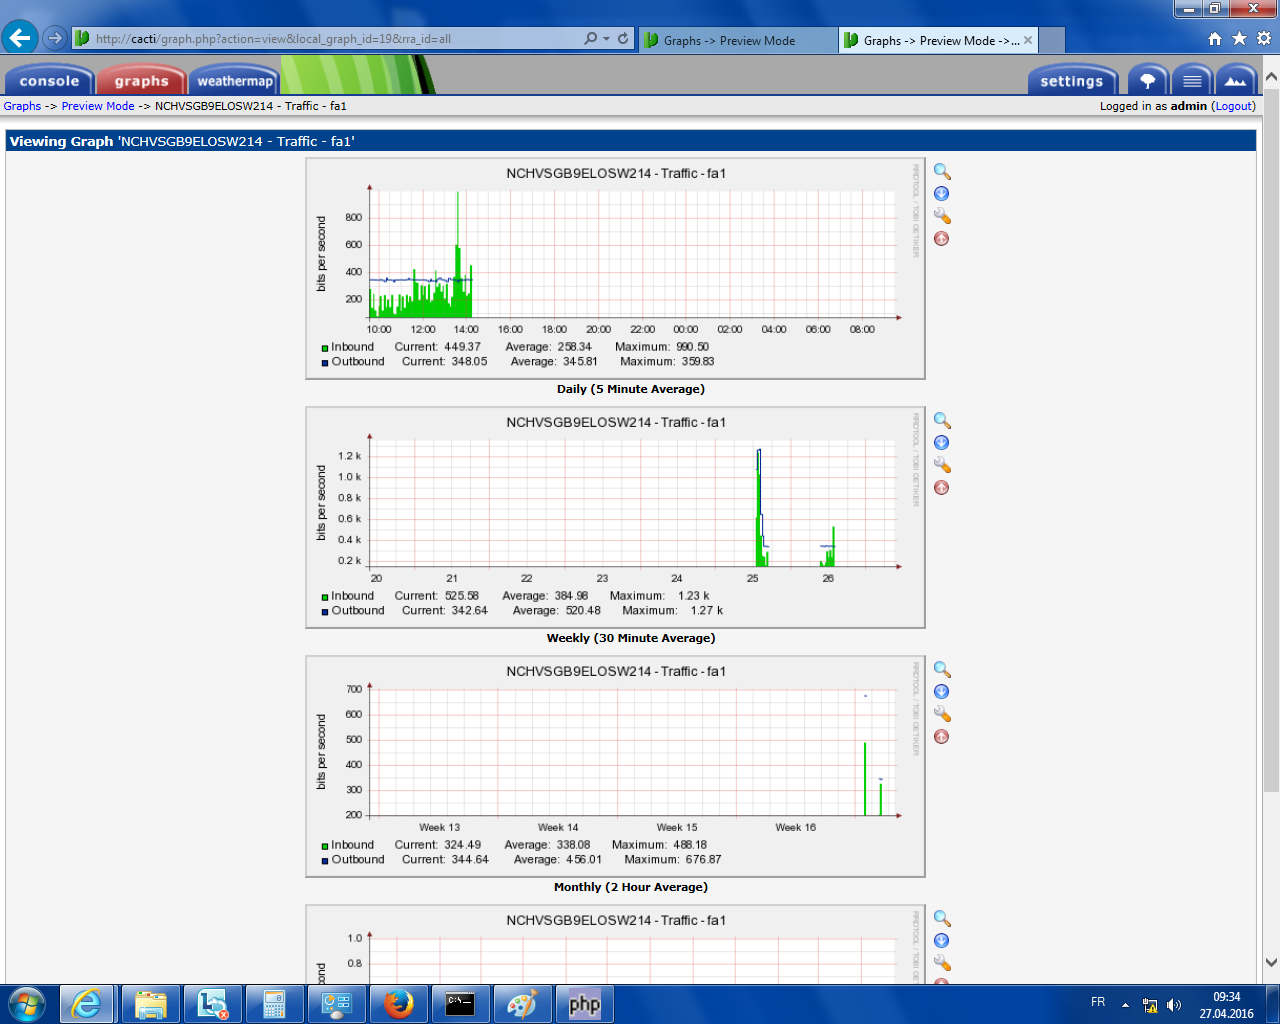Open wrench properties for the bottom graph
Viewport: 1280px width, 1024px height.
[942, 963]
